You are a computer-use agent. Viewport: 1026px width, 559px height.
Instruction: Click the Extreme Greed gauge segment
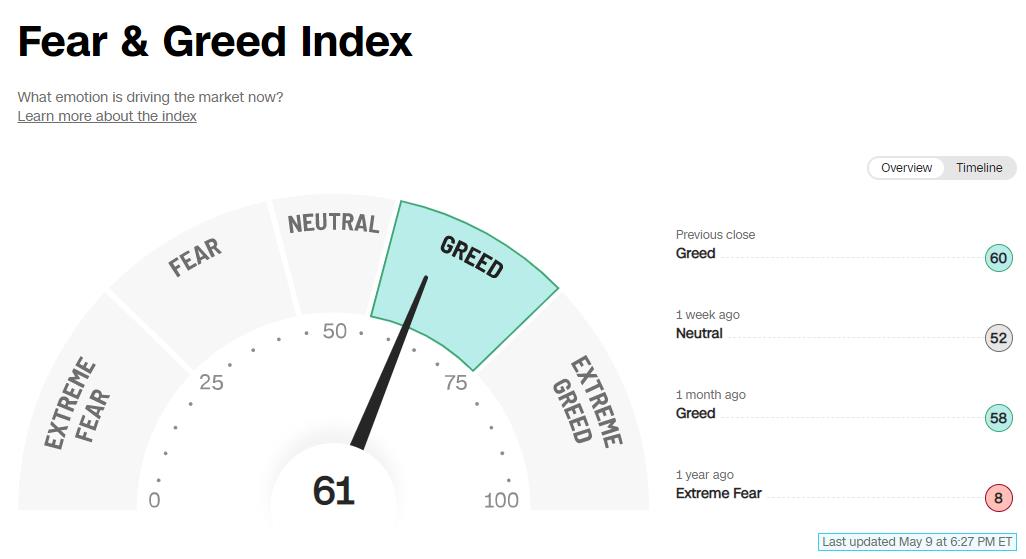(x=589, y=406)
